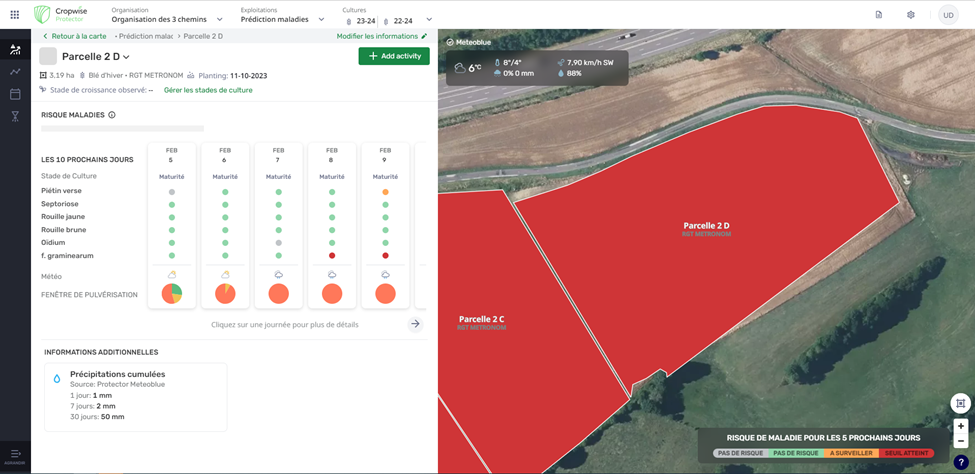Open the Prédiction maladies exploitations dropdown

[321, 19]
